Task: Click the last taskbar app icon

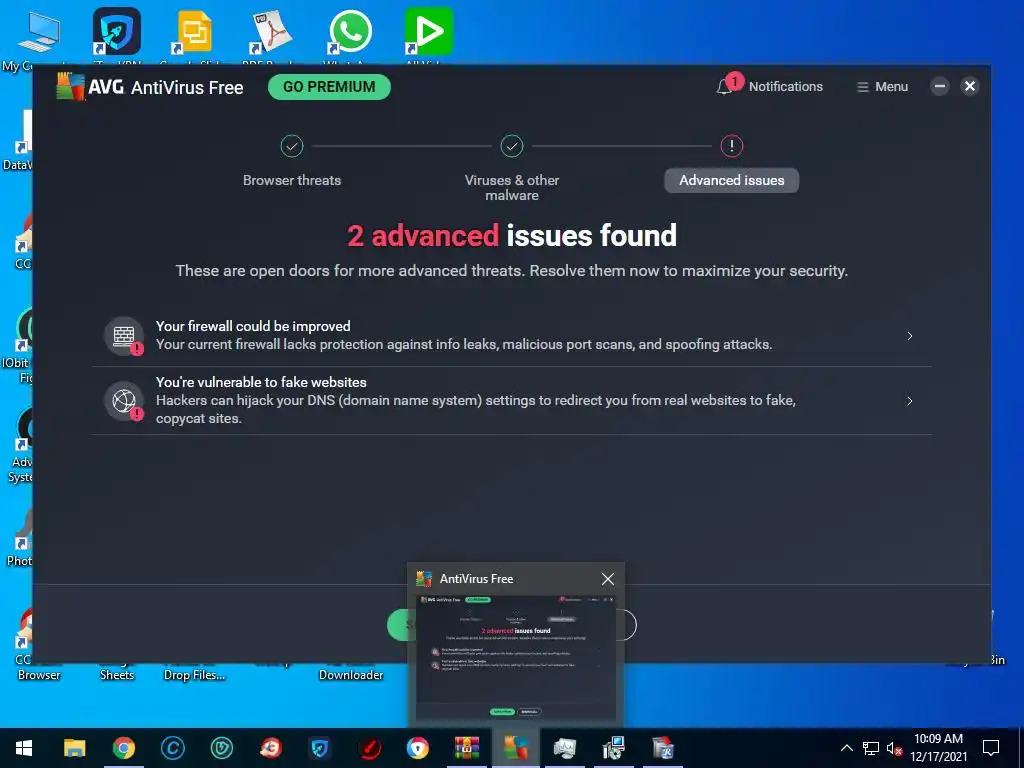Action: tap(663, 748)
